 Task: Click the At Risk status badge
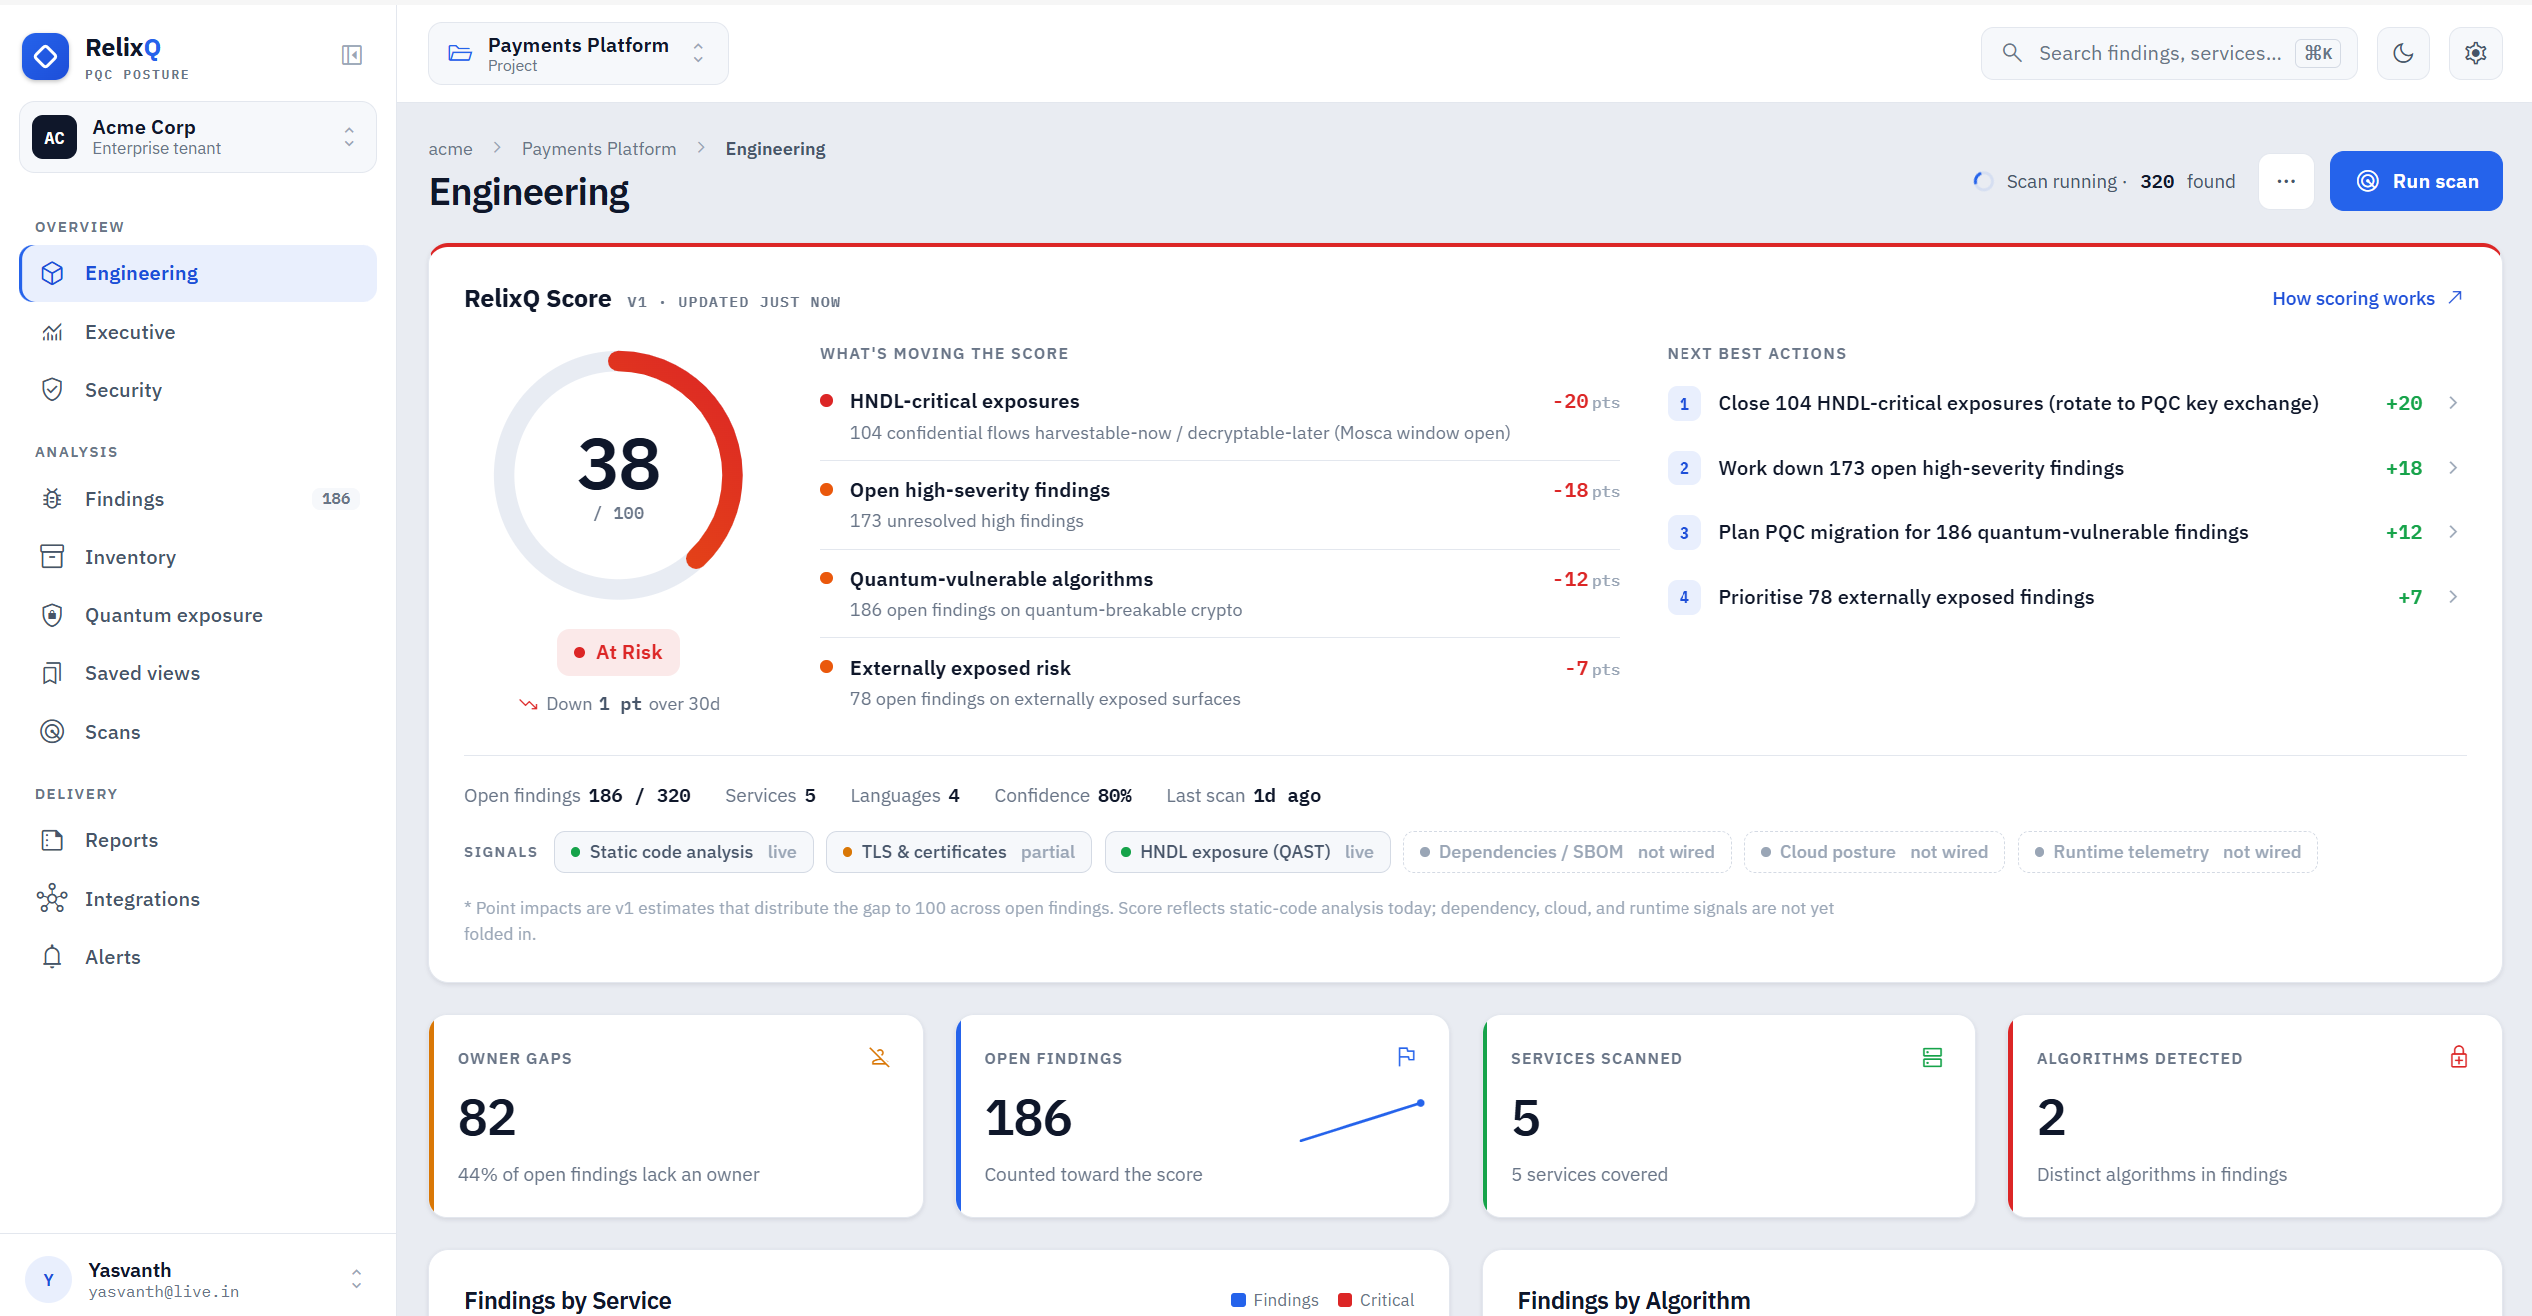[x=618, y=652]
